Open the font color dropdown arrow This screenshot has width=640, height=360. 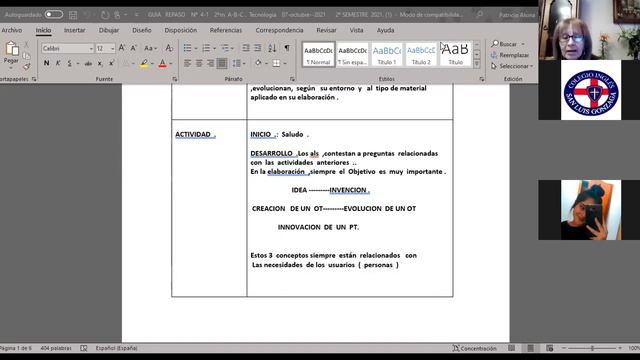tap(171, 64)
